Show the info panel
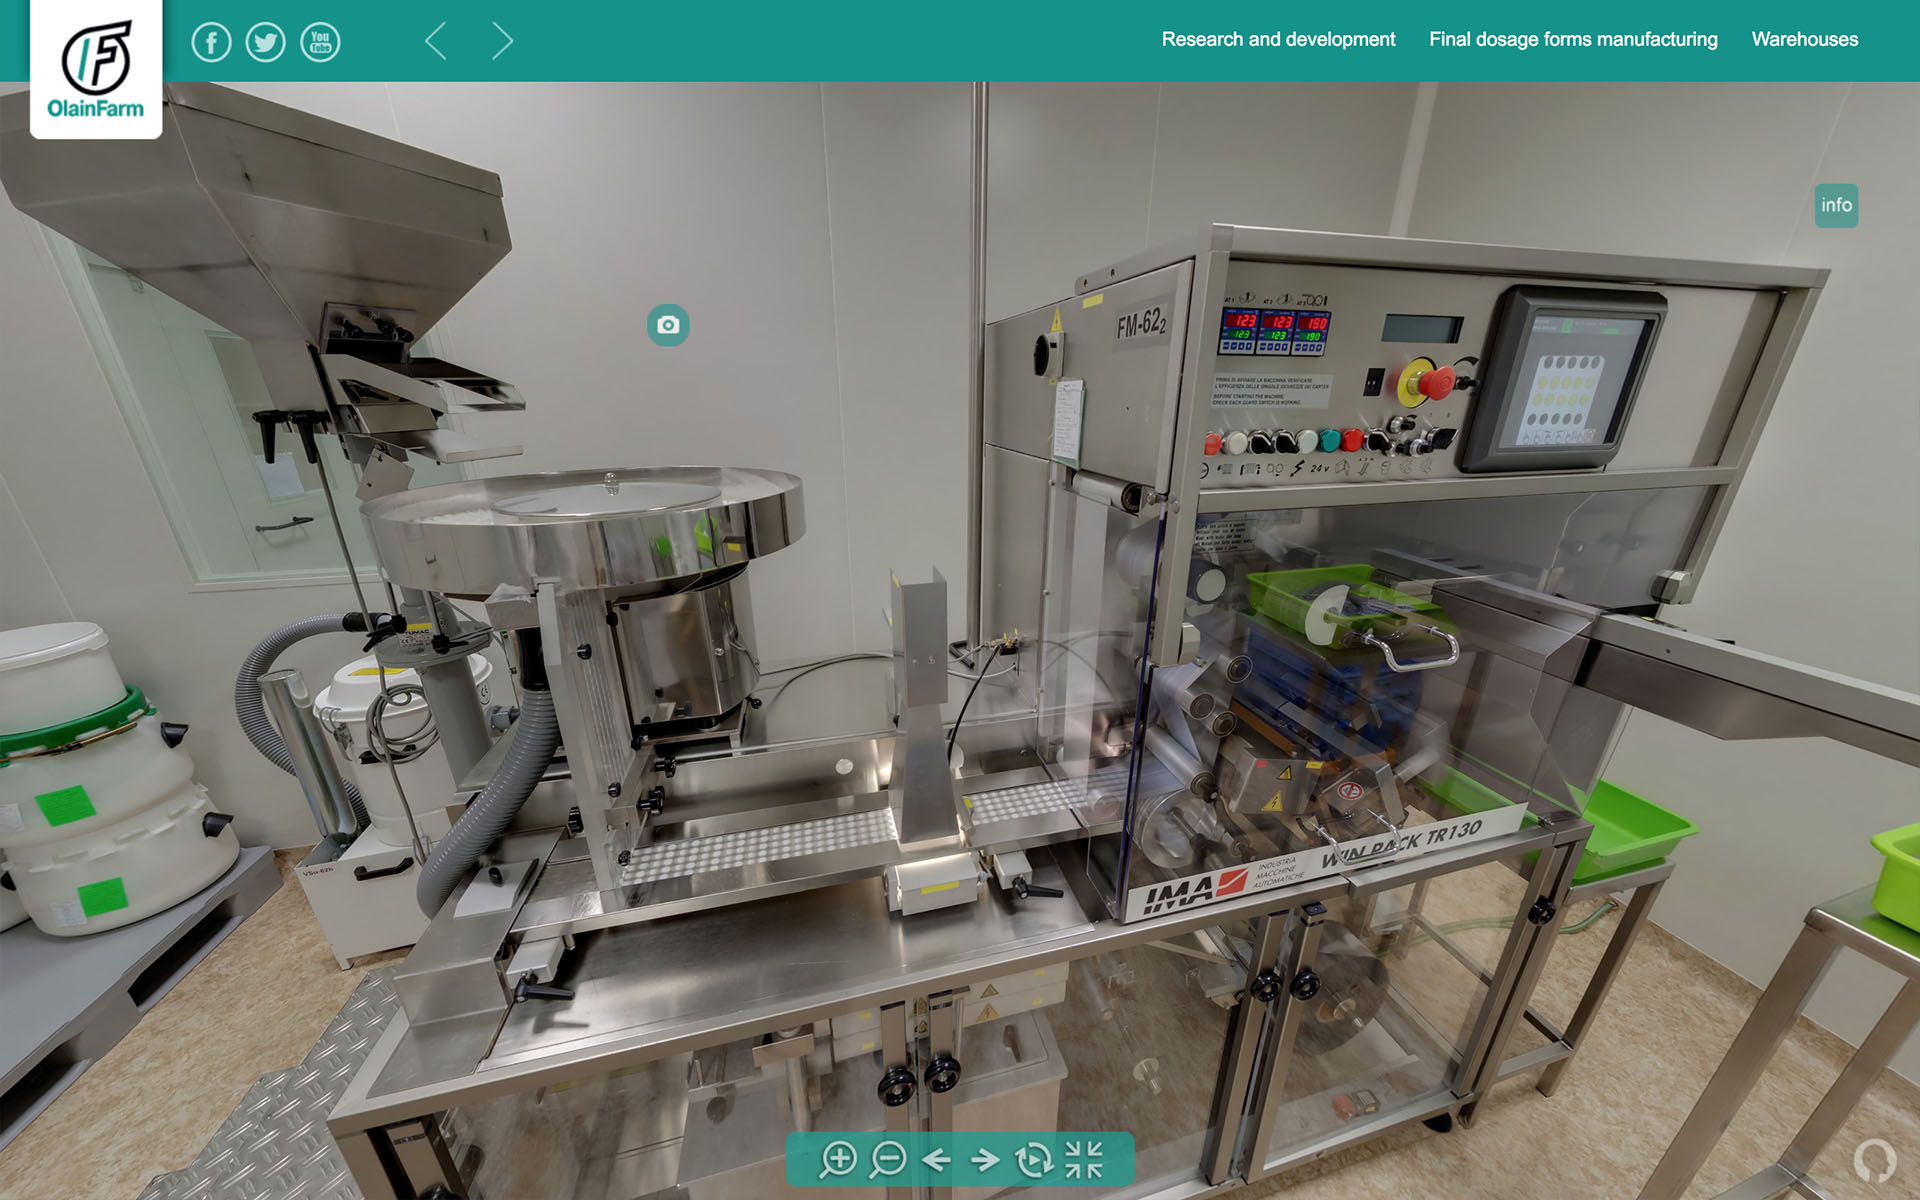This screenshot has width=1920, height=1200. [x=1836, y=205]
